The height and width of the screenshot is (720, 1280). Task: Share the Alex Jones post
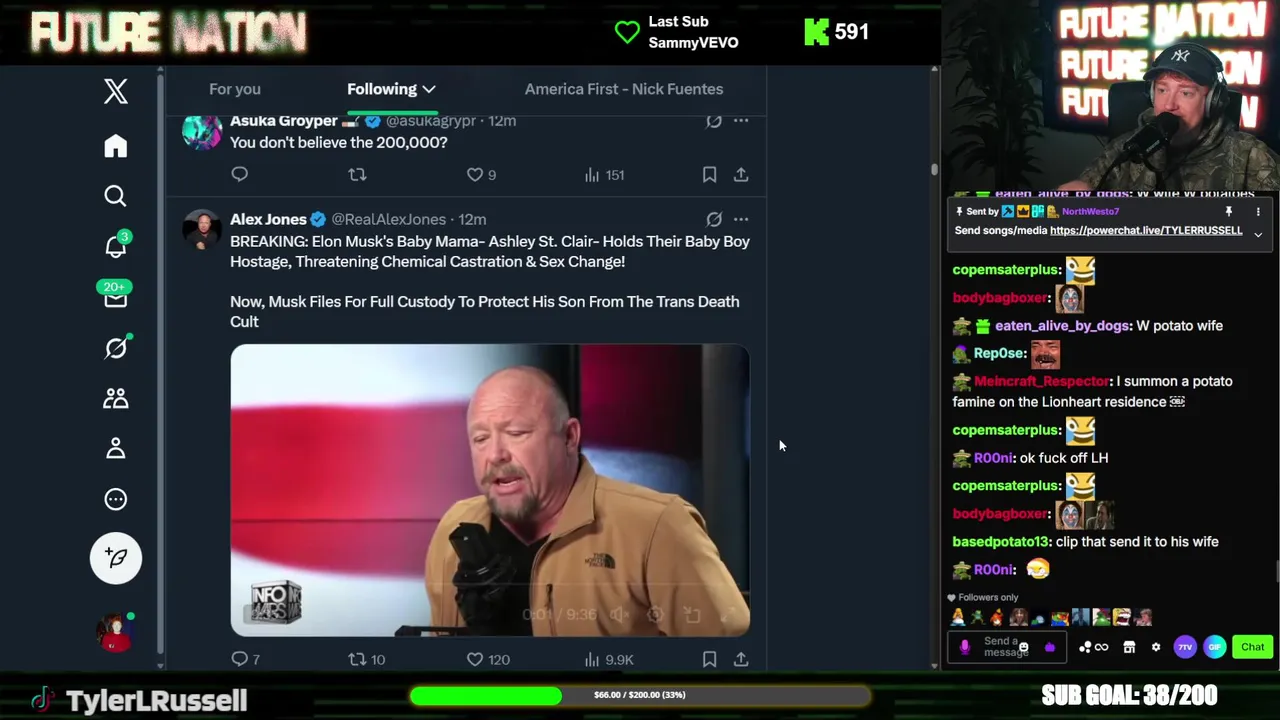[x=741, y=659]
